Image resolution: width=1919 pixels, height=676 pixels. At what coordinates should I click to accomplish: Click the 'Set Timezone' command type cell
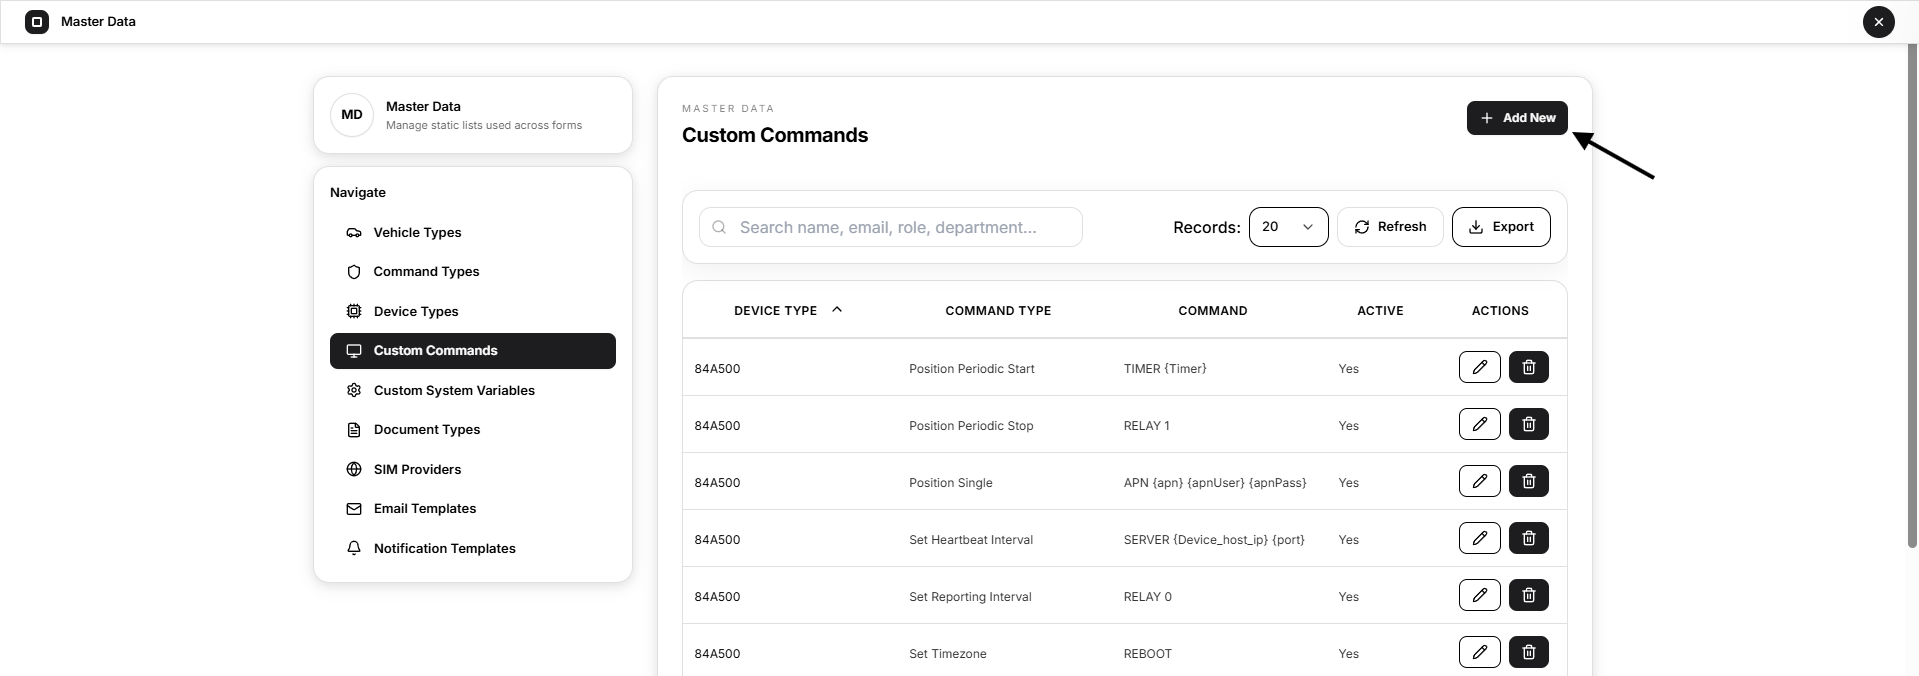point(947,654)
